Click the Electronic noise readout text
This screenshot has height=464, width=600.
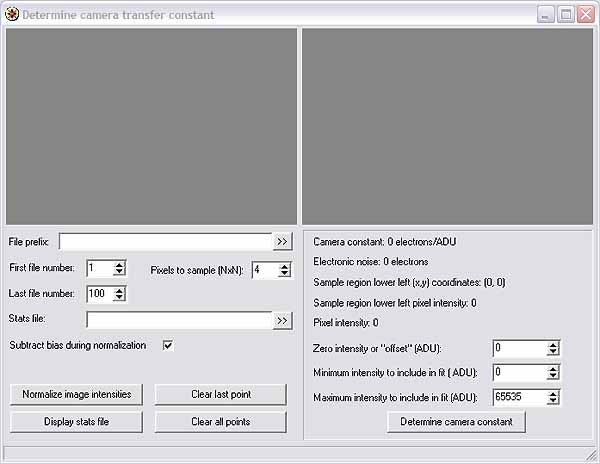click(370, 262)
